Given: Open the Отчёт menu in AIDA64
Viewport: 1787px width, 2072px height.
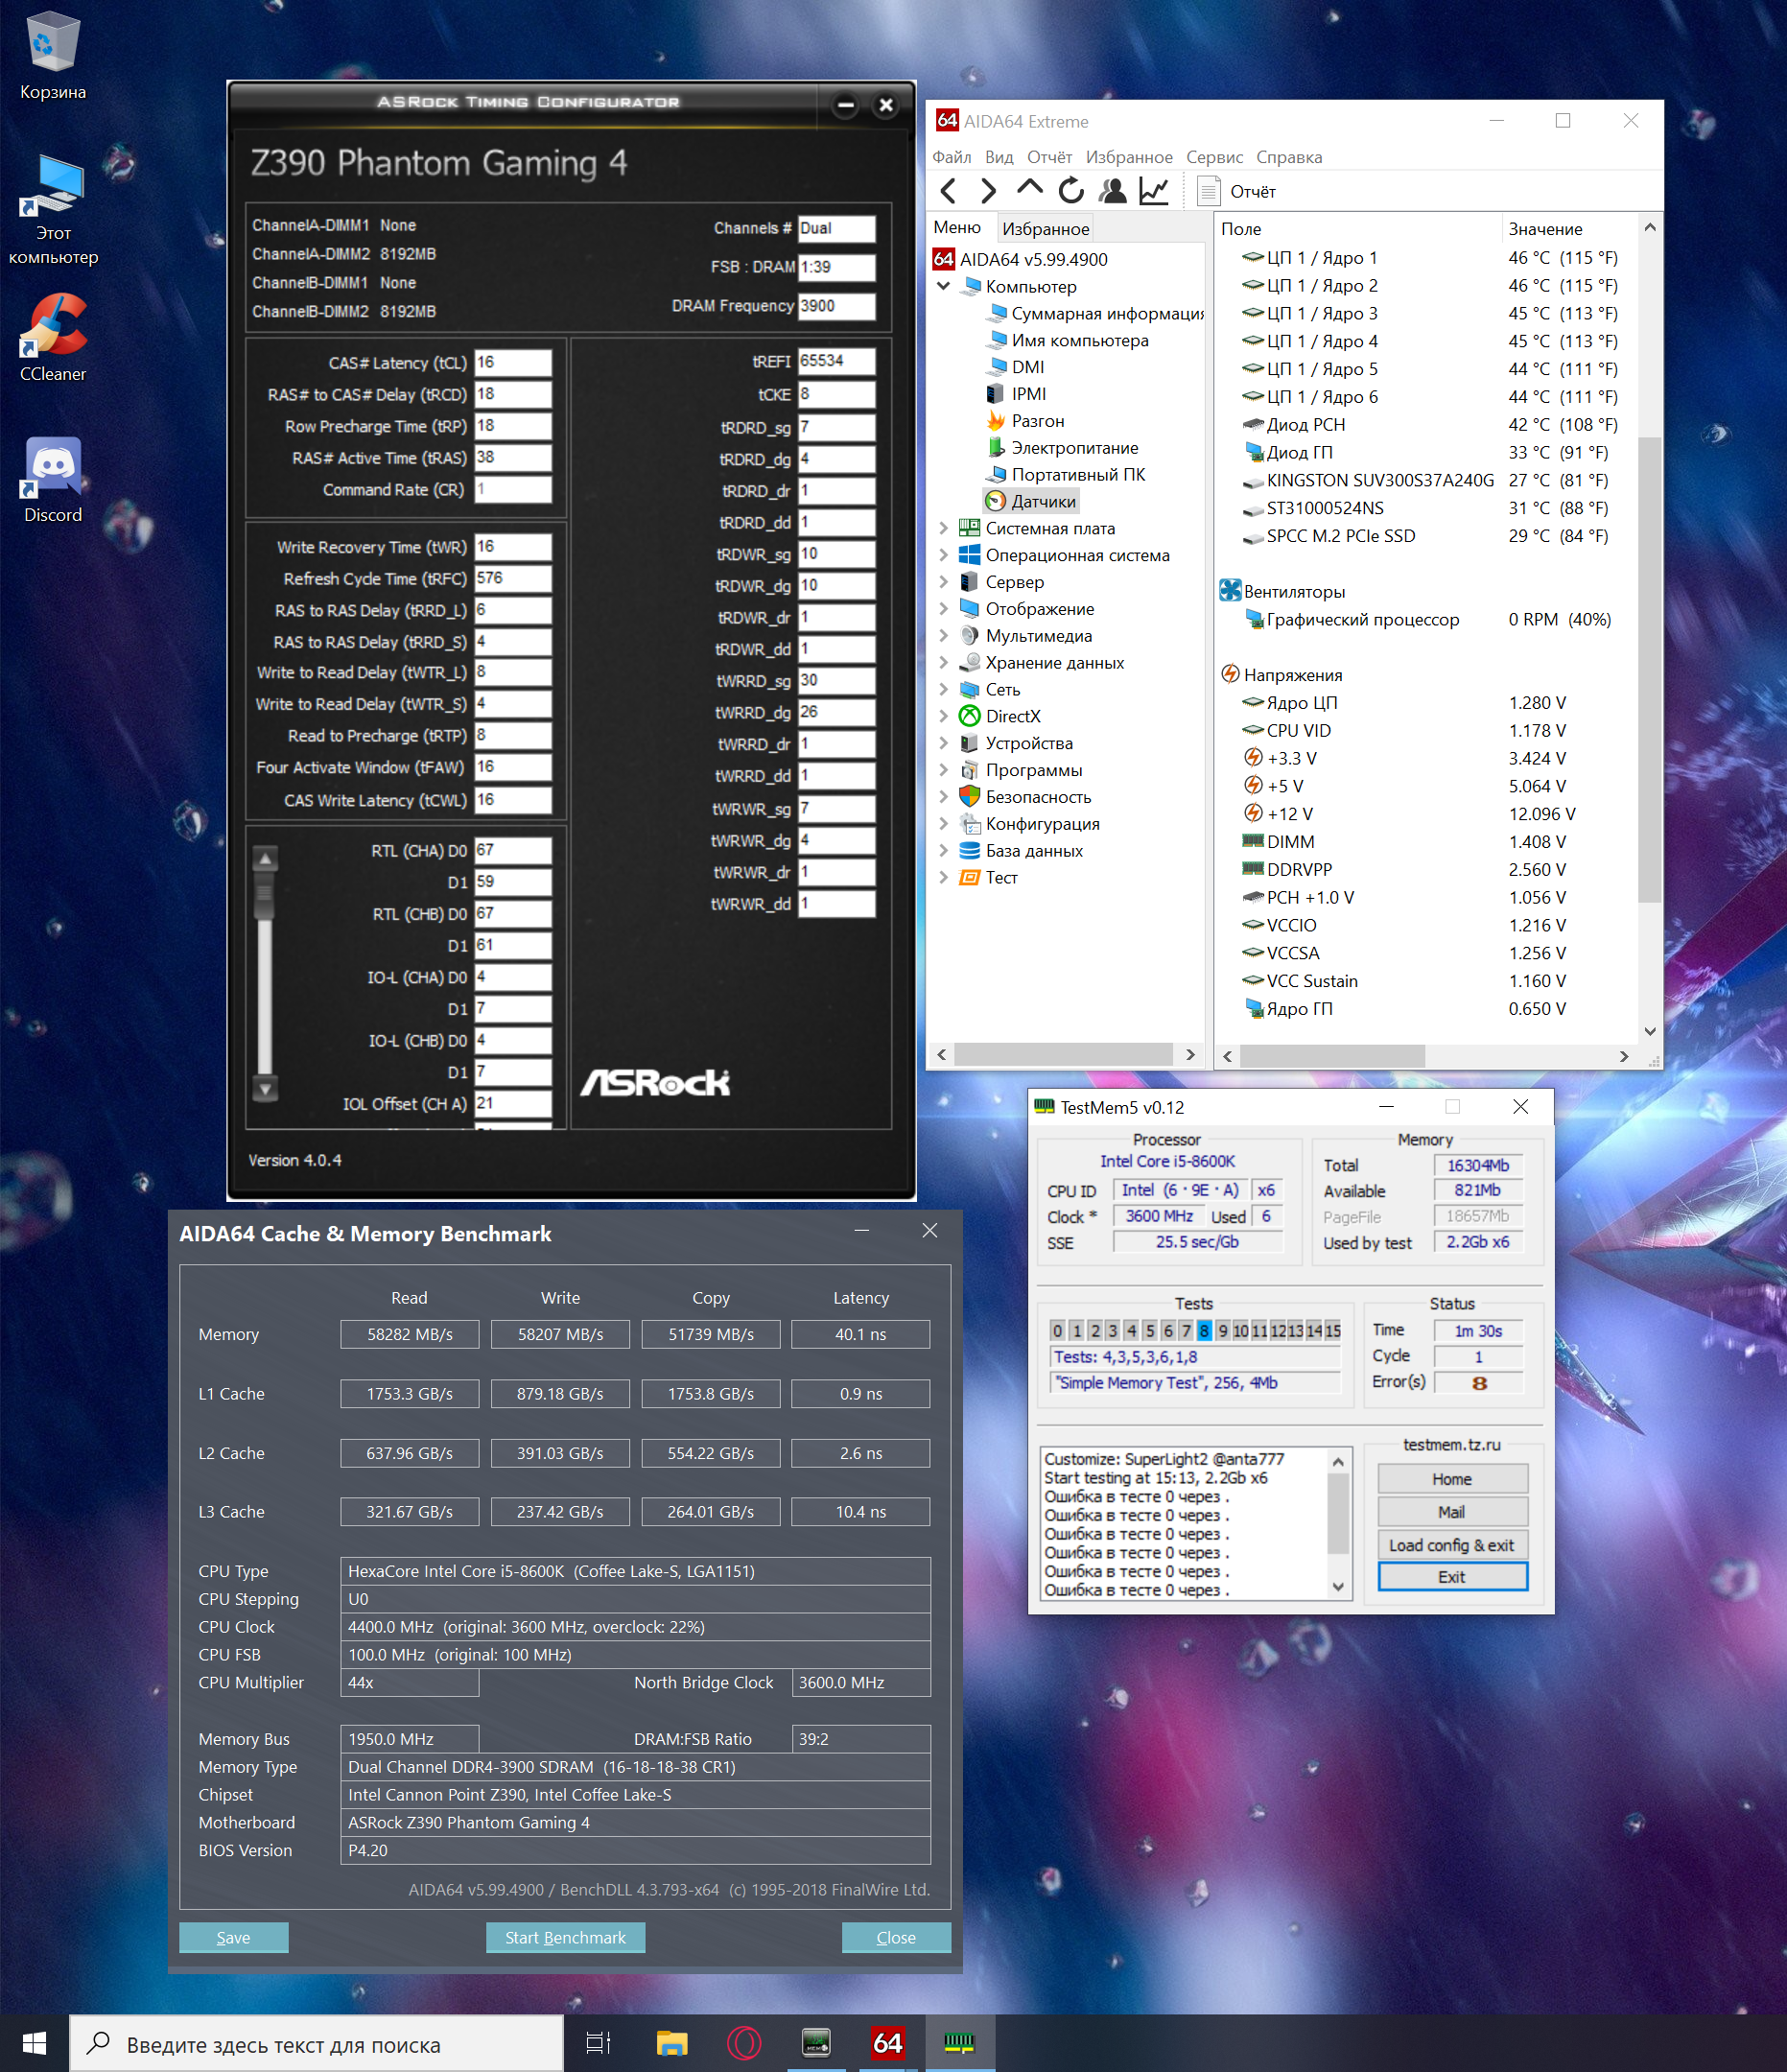Looking at the screenshot, I should (x=1050, y=157).
